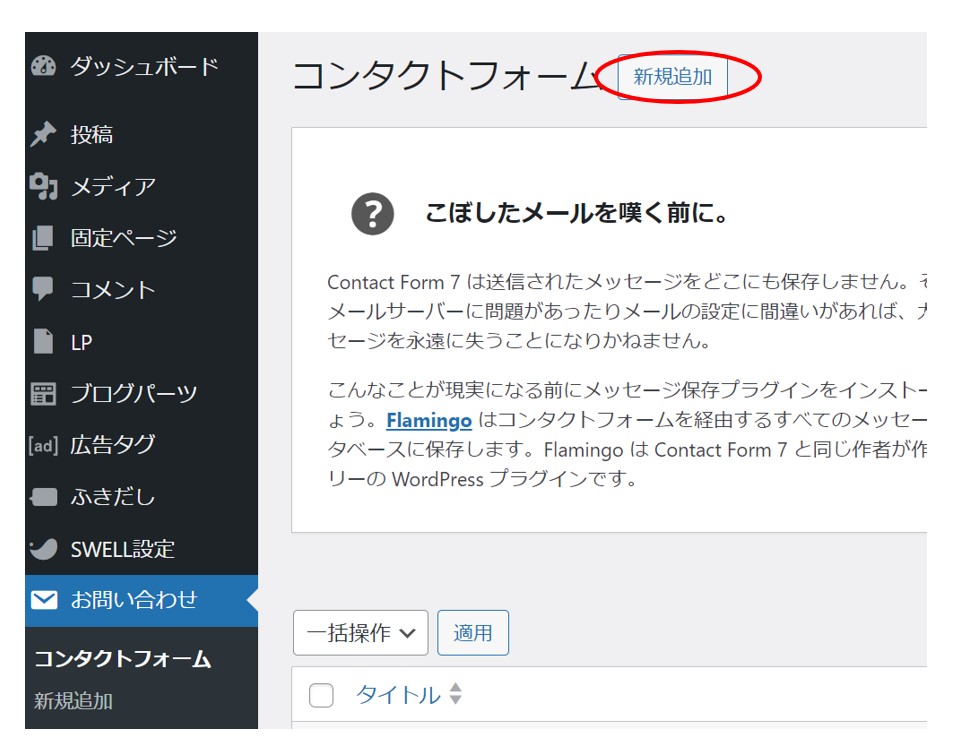
Task: Click the question mark help icon
Action: click(373, 214)
